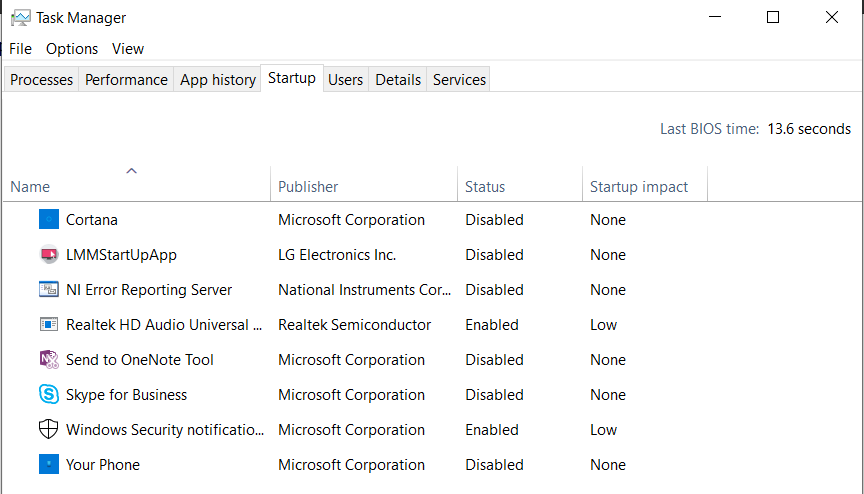Image resolution: width=864 pixels, height=494 pixels.
Task: Open the App history tab
Action: 218,80
